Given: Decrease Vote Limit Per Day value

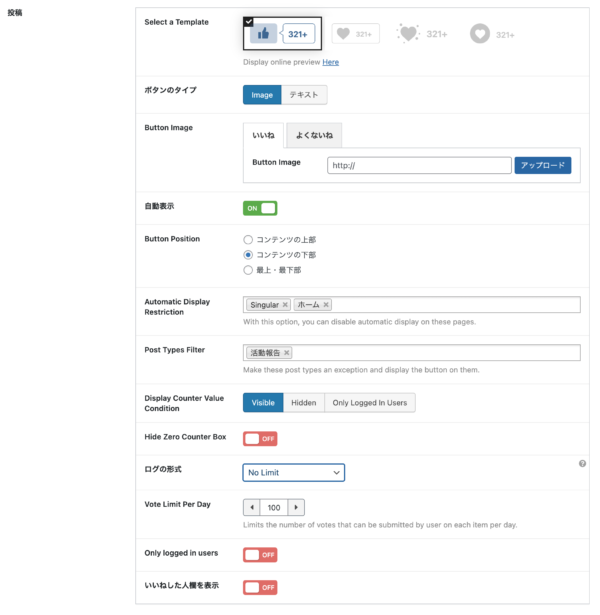Looking at the screenshot, I should pyautogui.click(x=251, y=508).
